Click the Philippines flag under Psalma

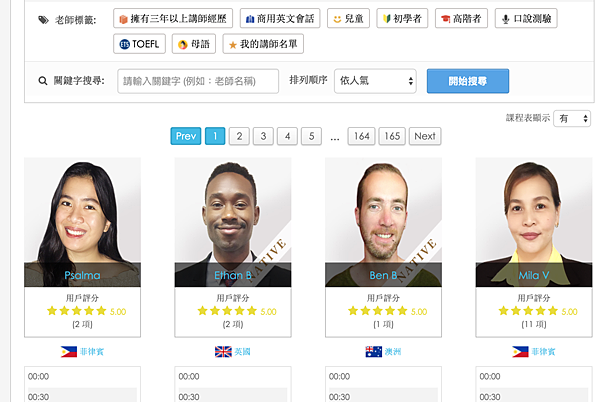[69, 352]
